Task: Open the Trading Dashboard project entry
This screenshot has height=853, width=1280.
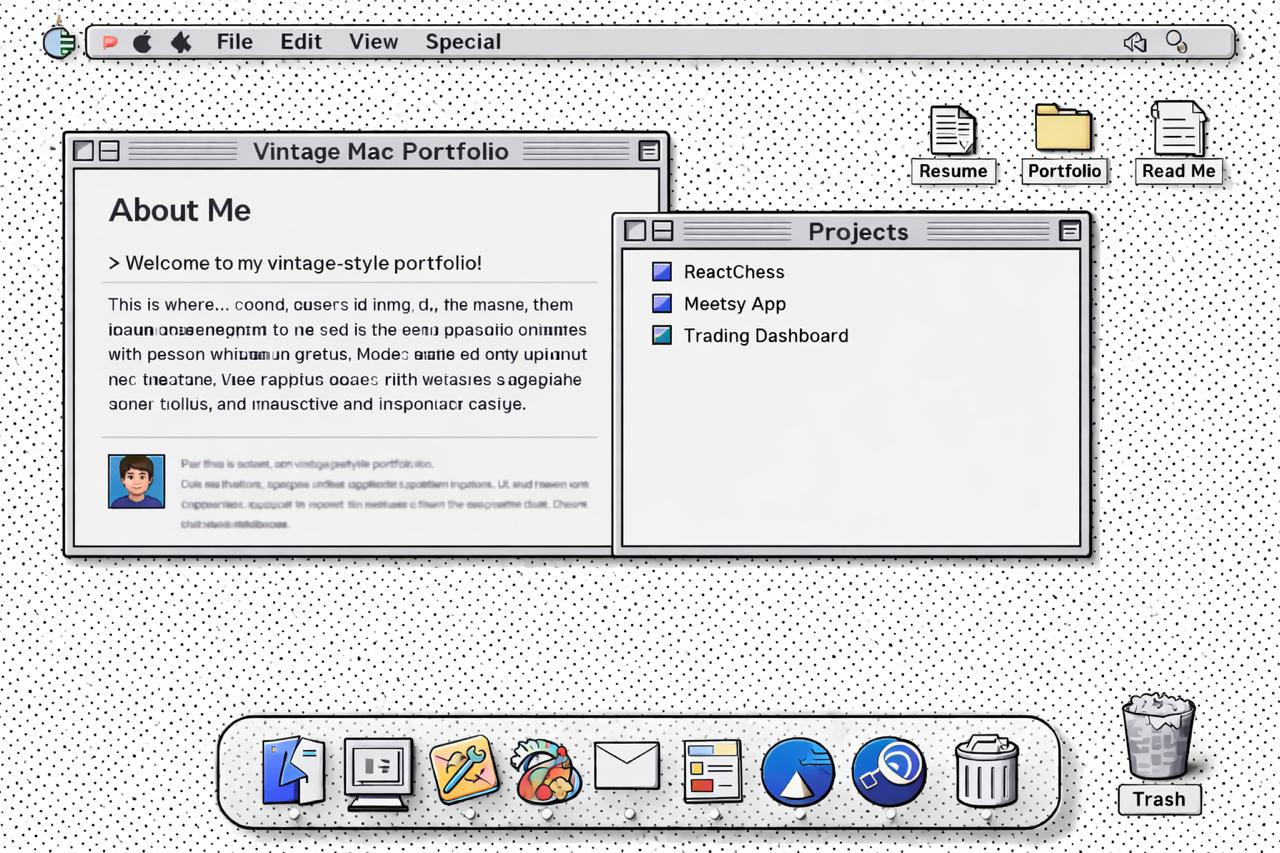Action: pyautogui.click(x=765, y=336)
